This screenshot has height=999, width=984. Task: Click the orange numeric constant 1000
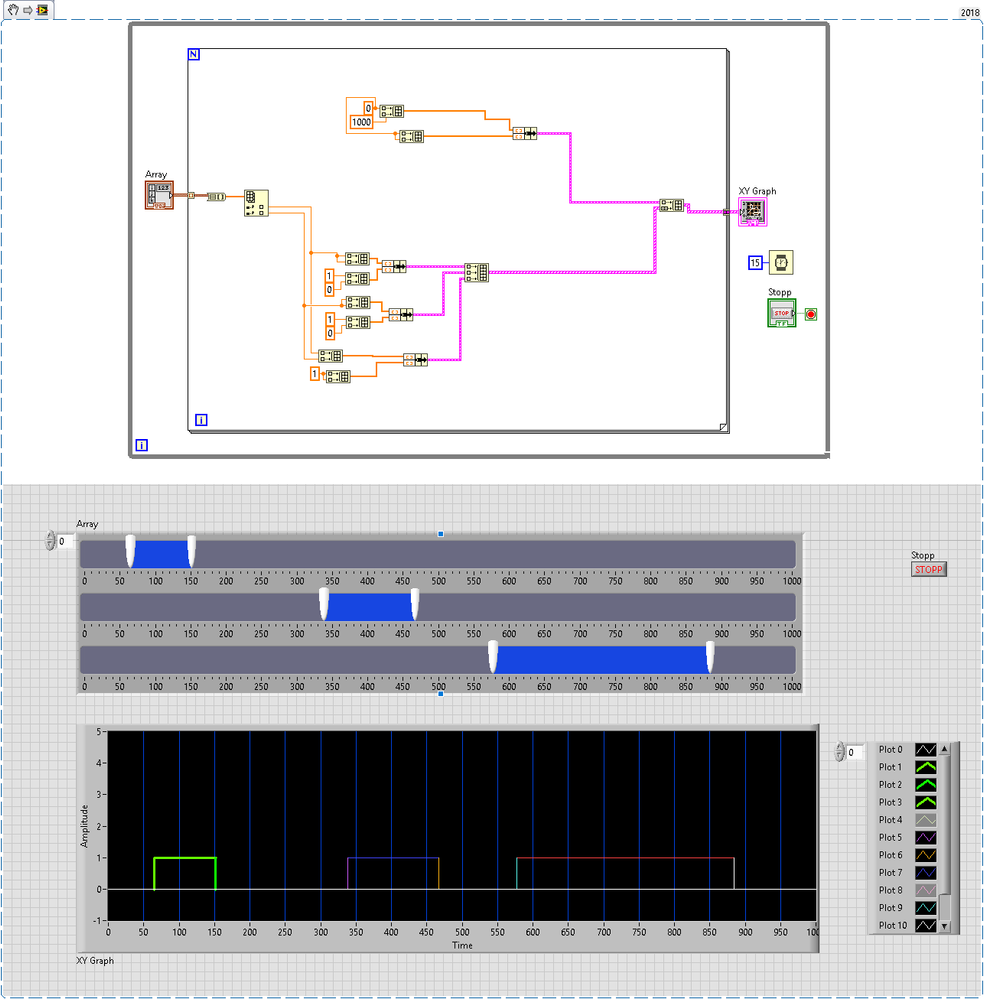tap(361, 122)
